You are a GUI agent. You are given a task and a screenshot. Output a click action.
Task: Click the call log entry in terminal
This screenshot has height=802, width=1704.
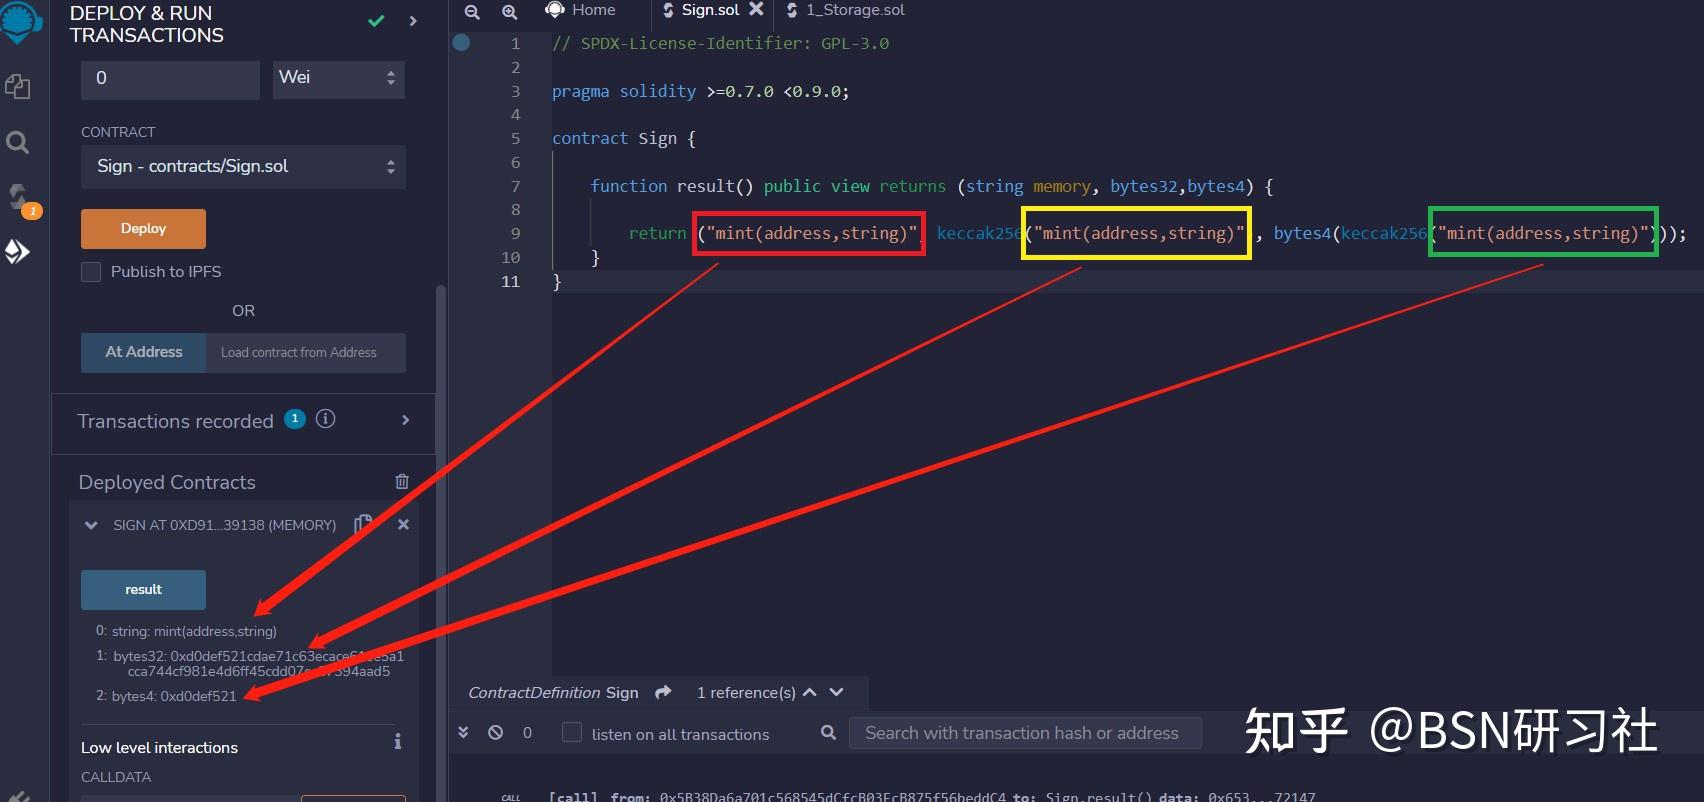[x=931, y=796]
